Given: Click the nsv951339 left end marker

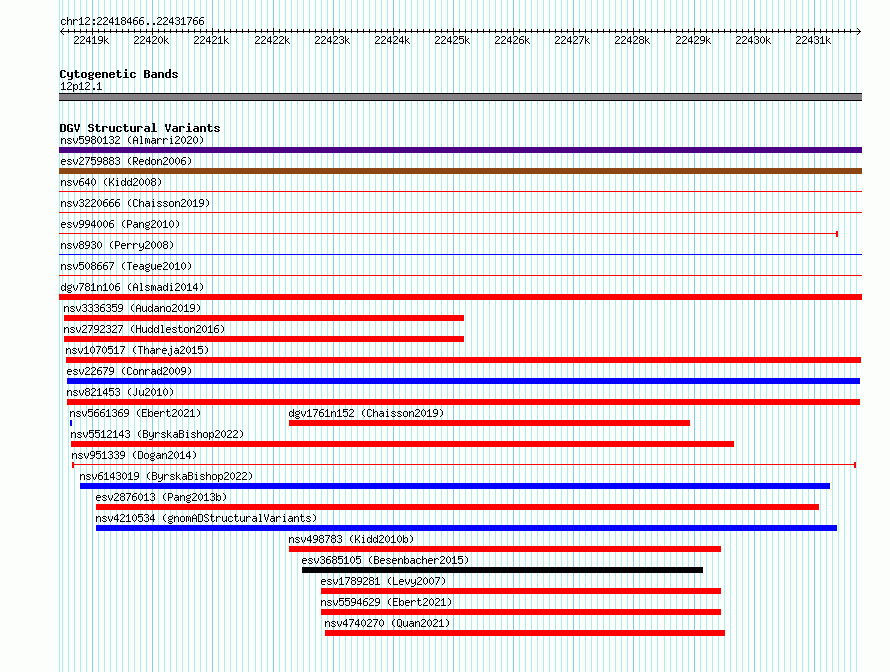Looking at the screenshot, I should click(73, 465).
